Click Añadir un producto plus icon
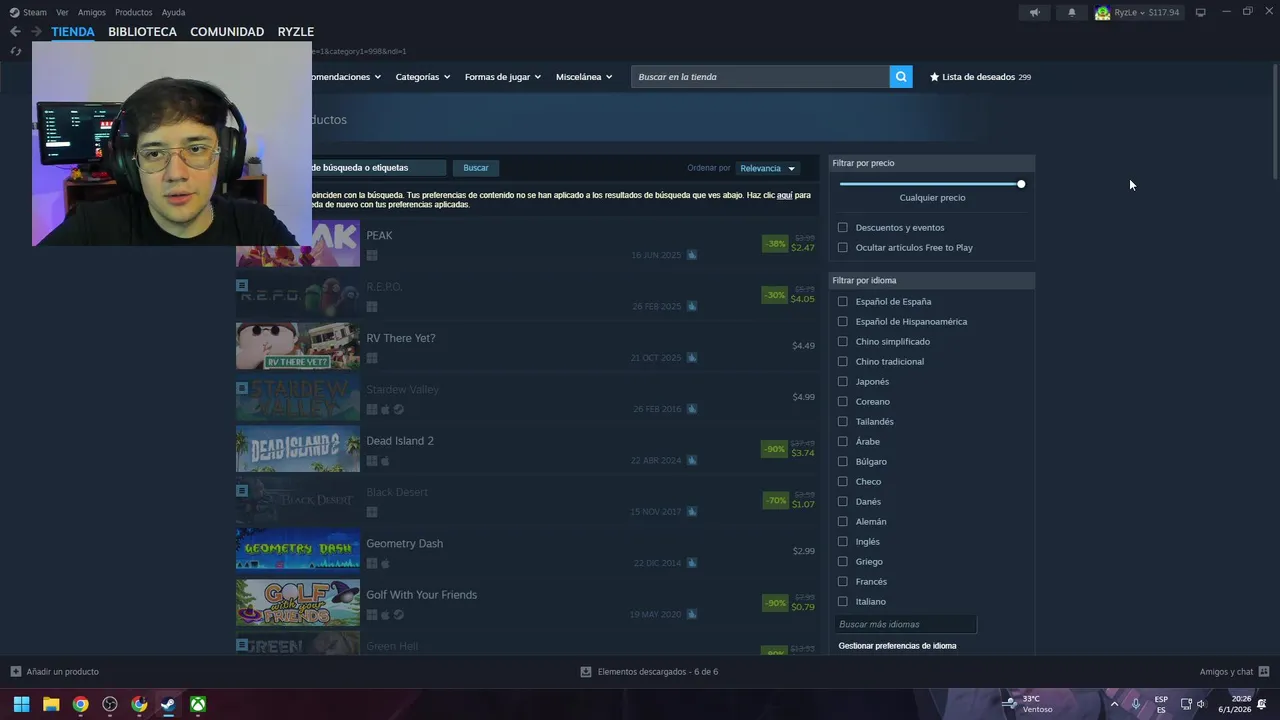The height and width of the screenshot is (720, 1280). (15, 672)
